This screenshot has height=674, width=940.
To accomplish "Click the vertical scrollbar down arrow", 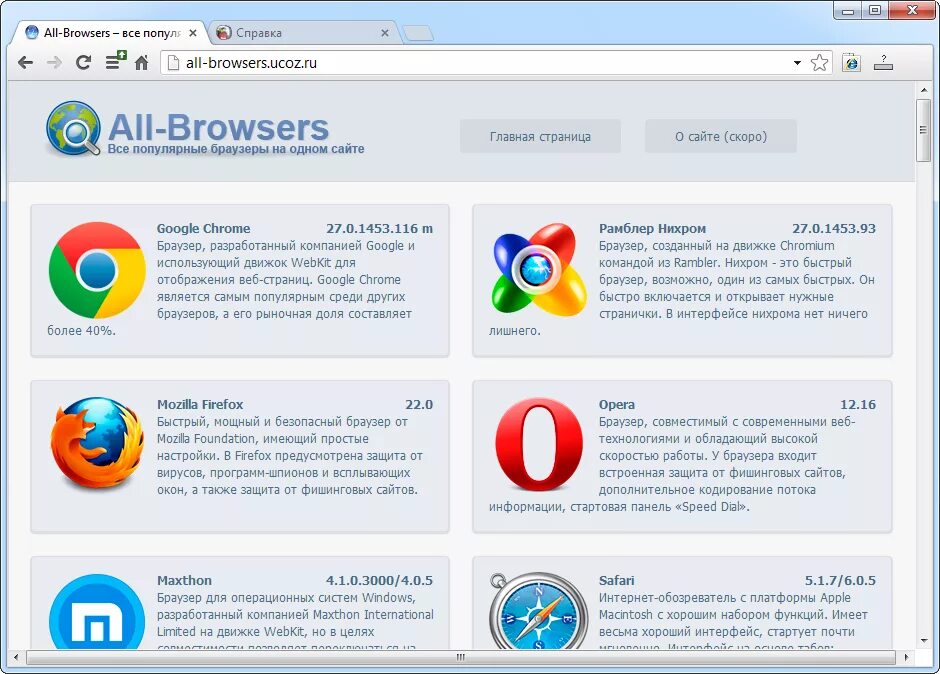I will [923, 642].
